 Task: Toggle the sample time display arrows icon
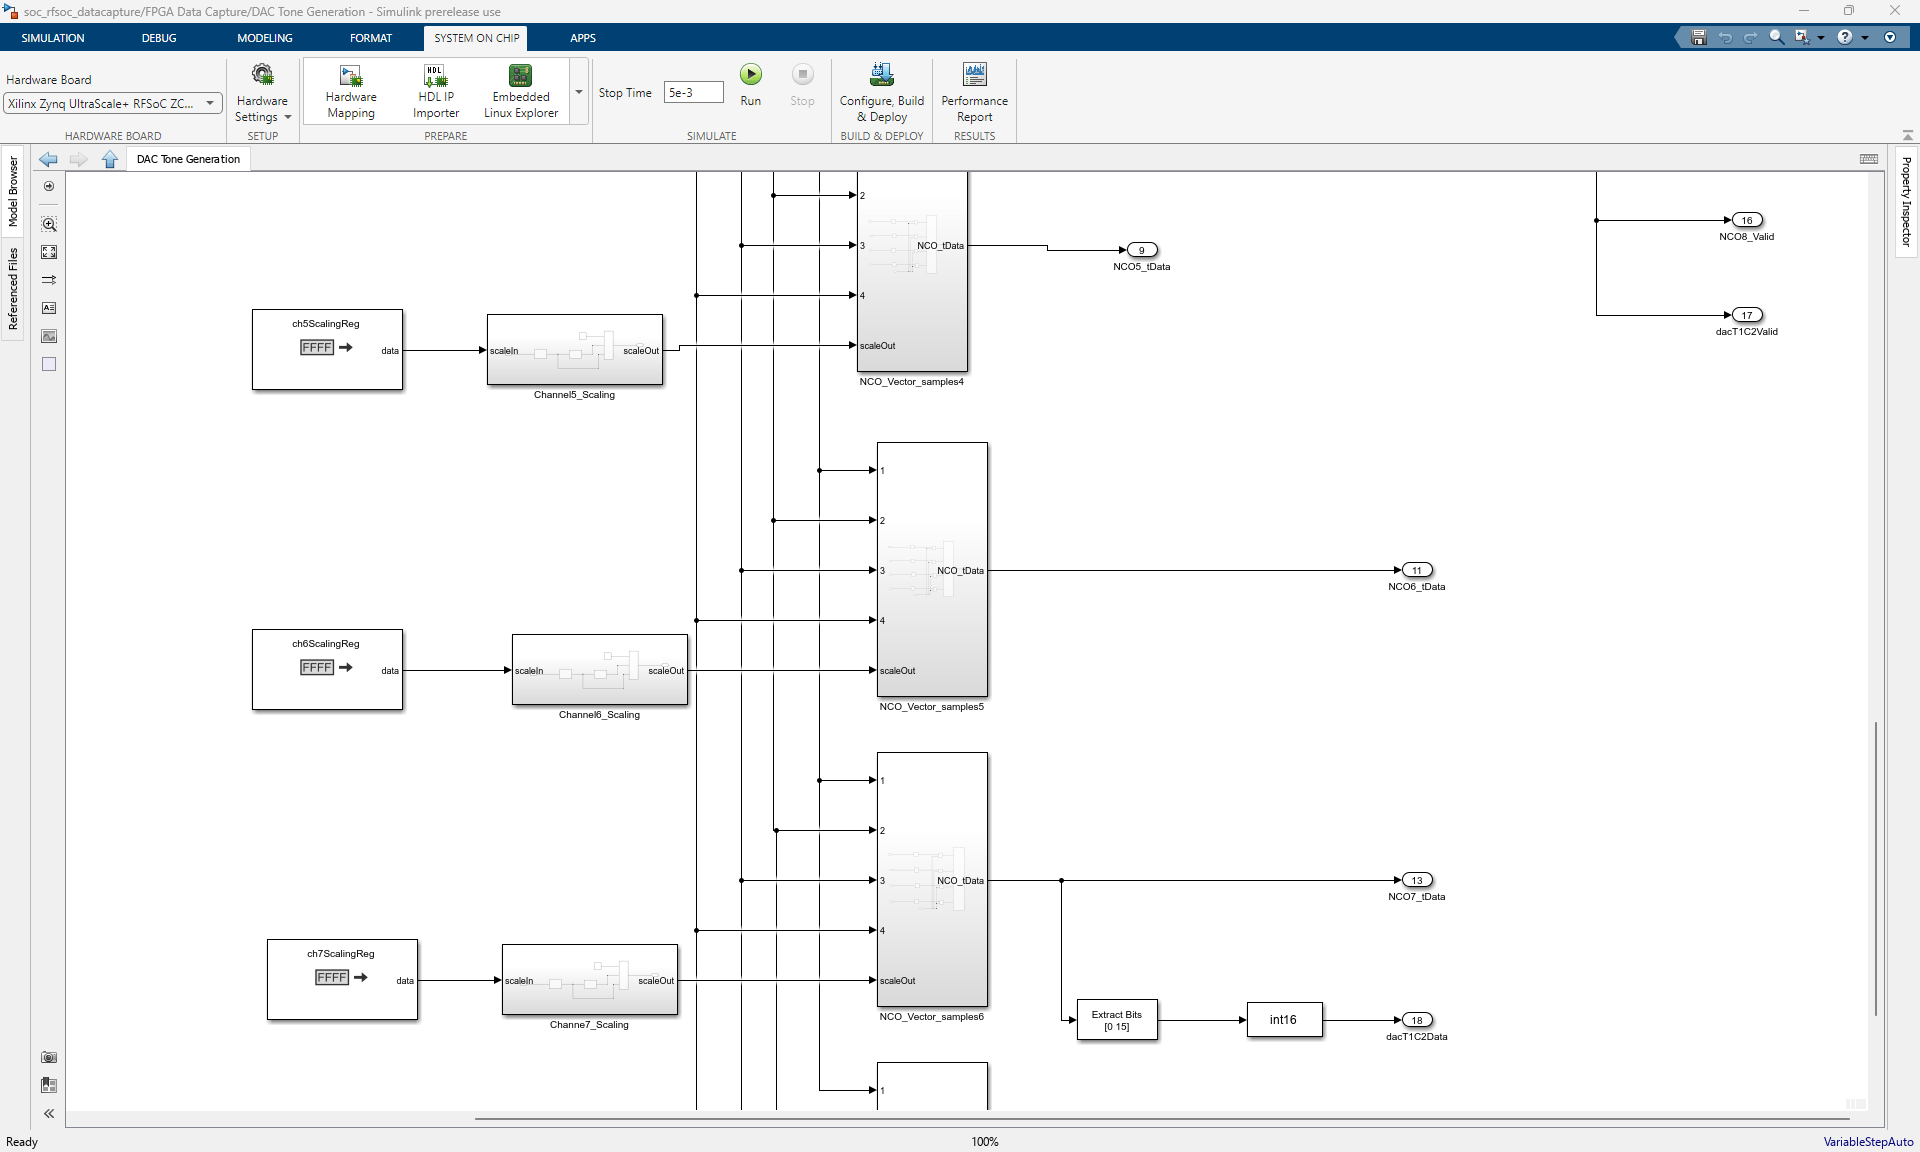[49, 280]
